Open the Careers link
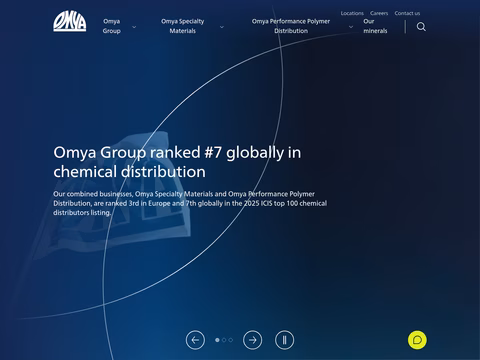The image size is (480, 360). 379,13
